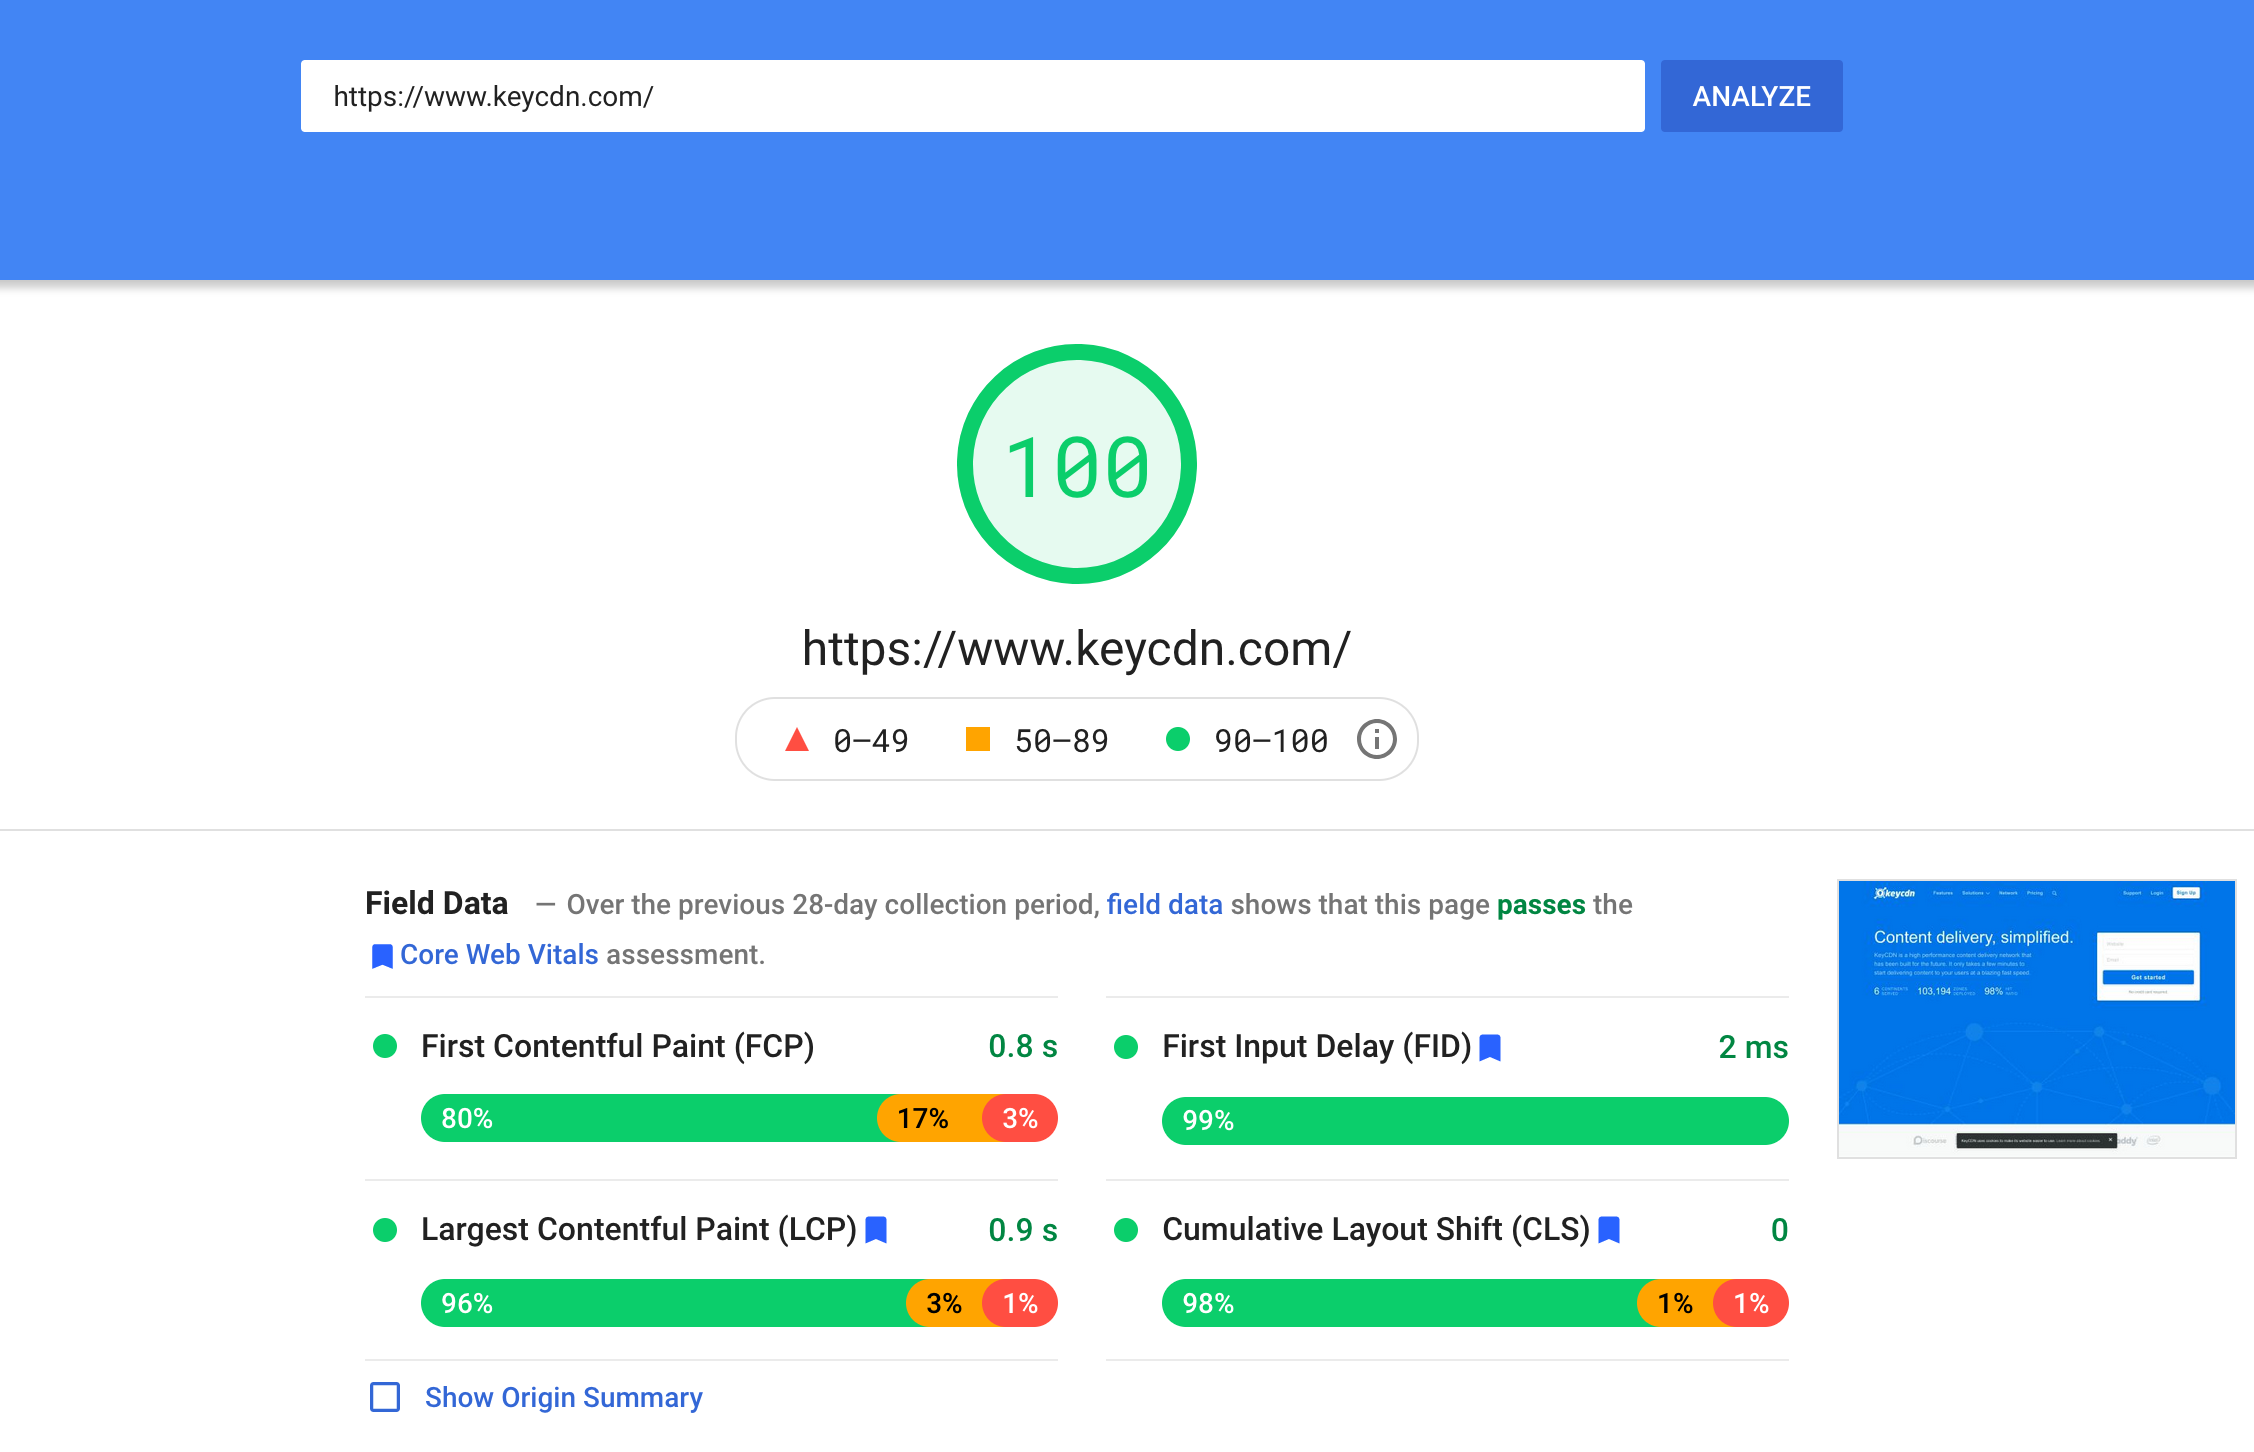2254x1452 pixels.
Task: Click the 'Largest Contentful Paint (LCP)' label
Action: (x=639, y=1229)
